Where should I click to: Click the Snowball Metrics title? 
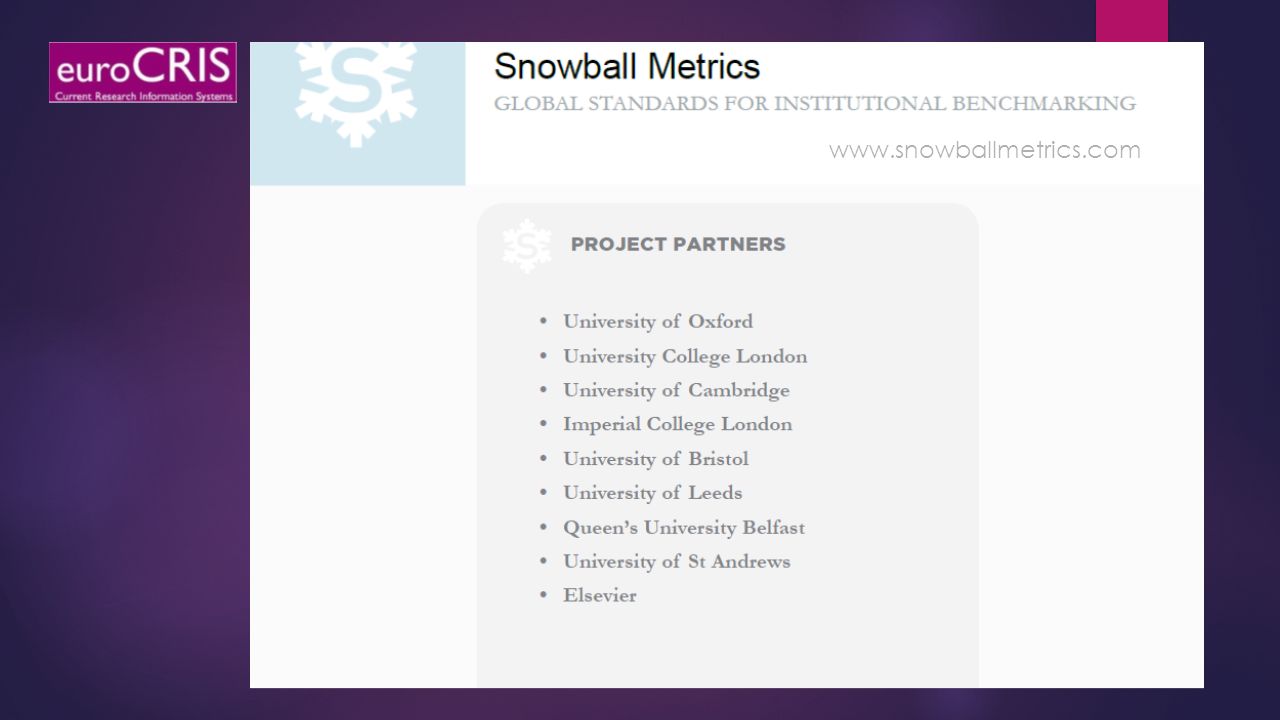click(627, 67)
